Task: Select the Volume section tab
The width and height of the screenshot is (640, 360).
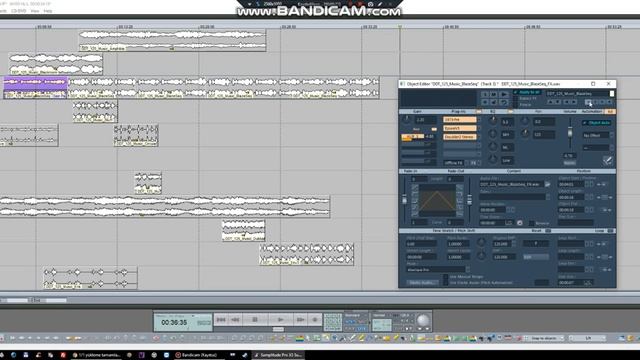Action: click(570, 111)
